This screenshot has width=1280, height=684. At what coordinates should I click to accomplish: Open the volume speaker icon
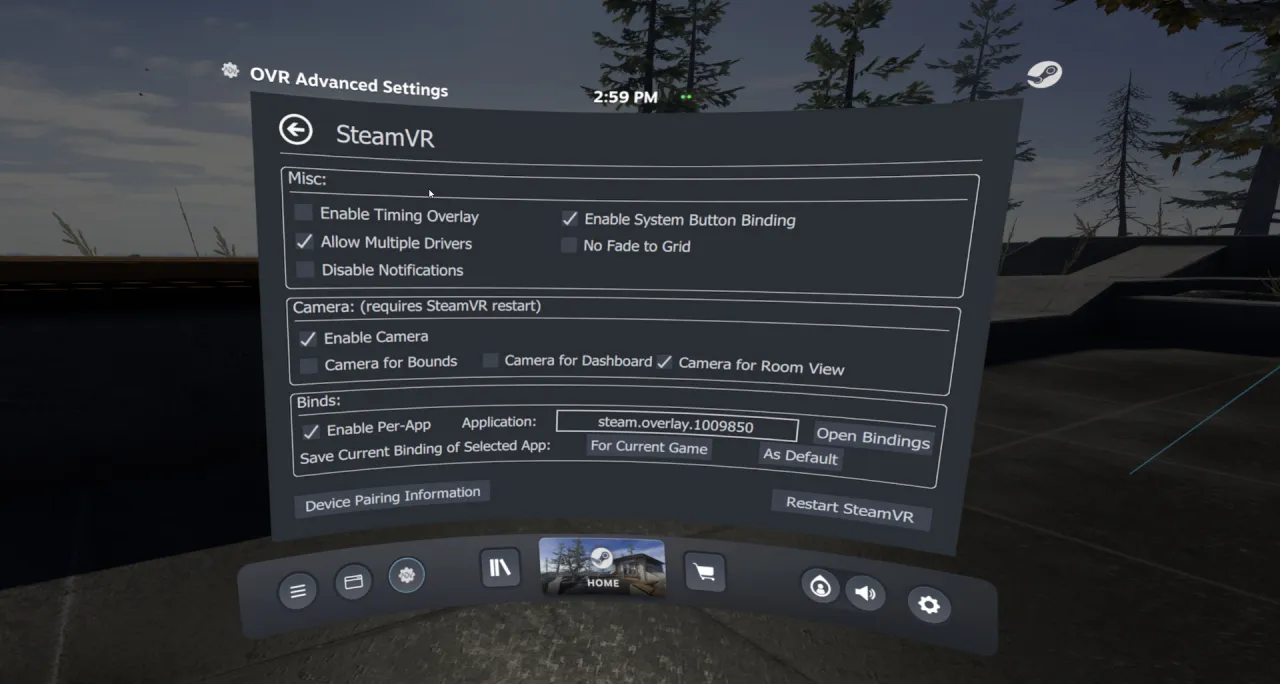click(865, 594)
